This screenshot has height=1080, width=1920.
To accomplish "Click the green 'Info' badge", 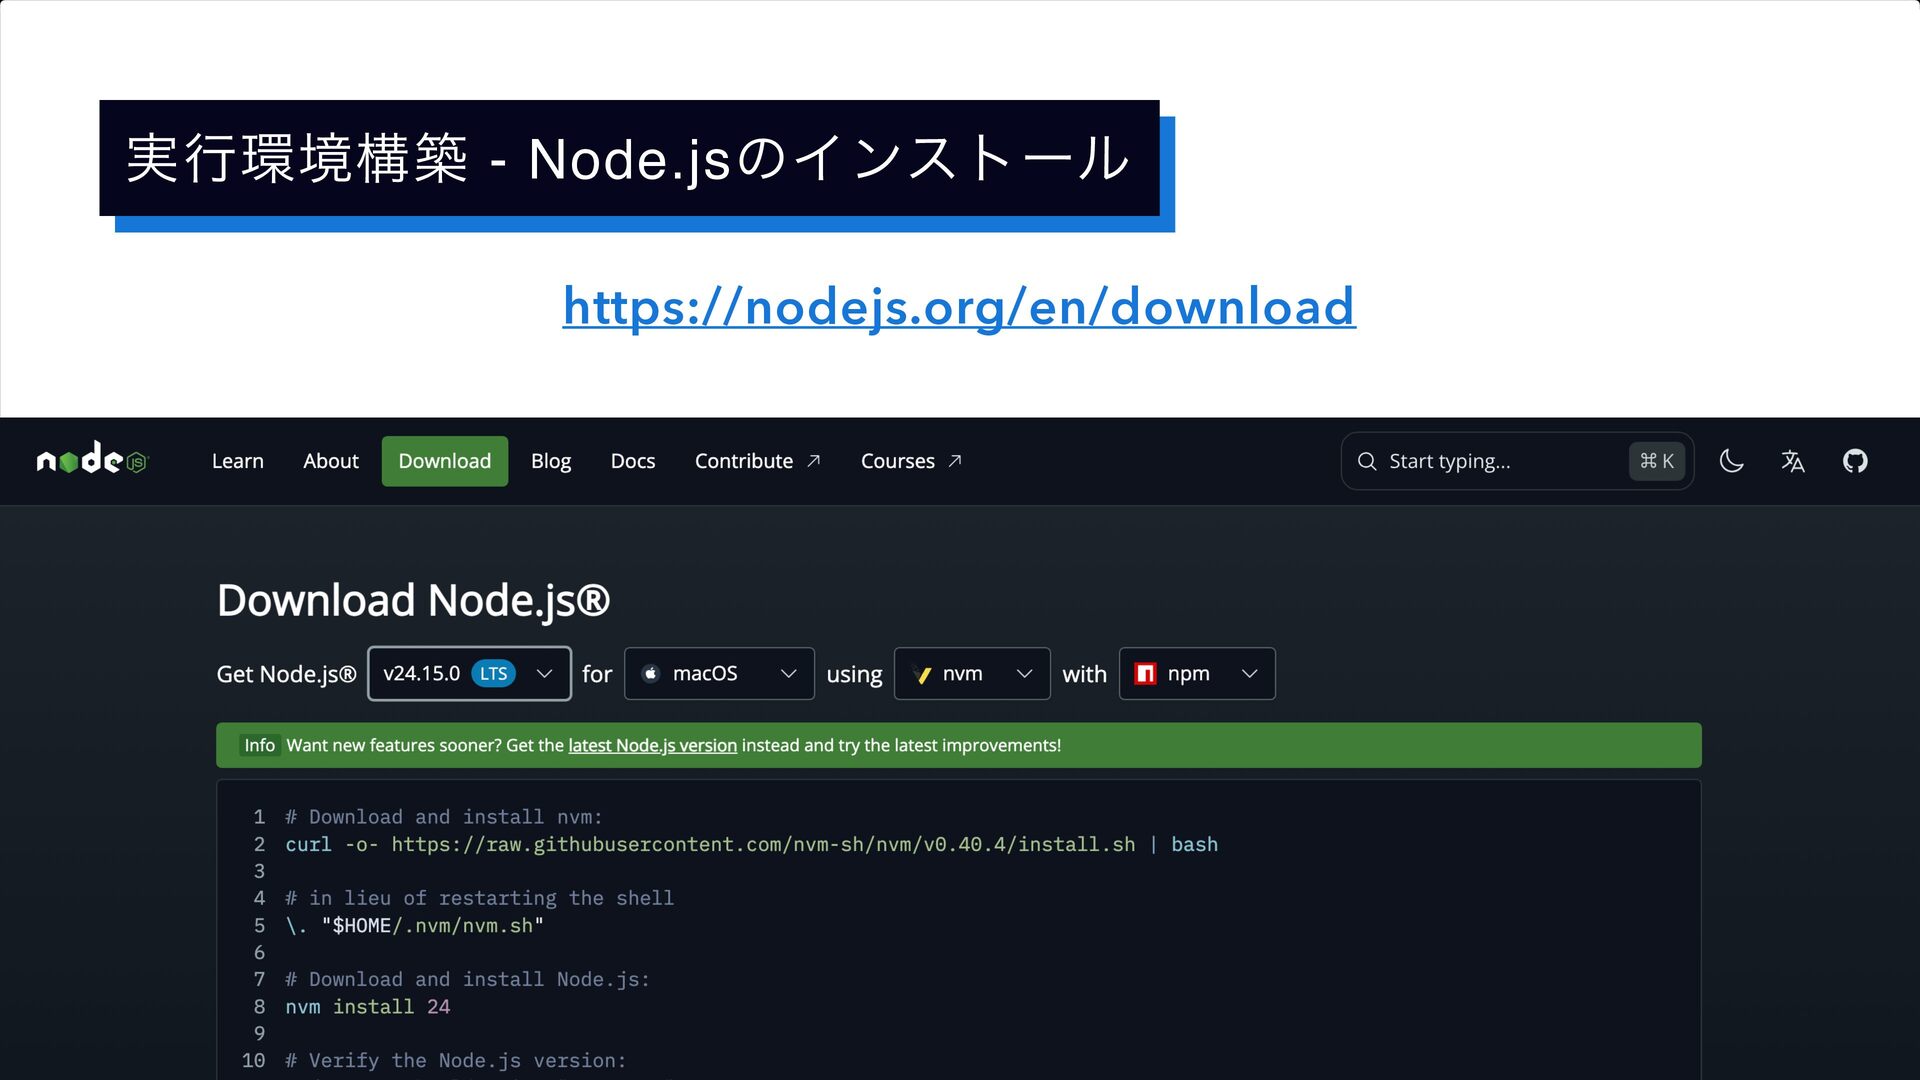I will point(259,746).
